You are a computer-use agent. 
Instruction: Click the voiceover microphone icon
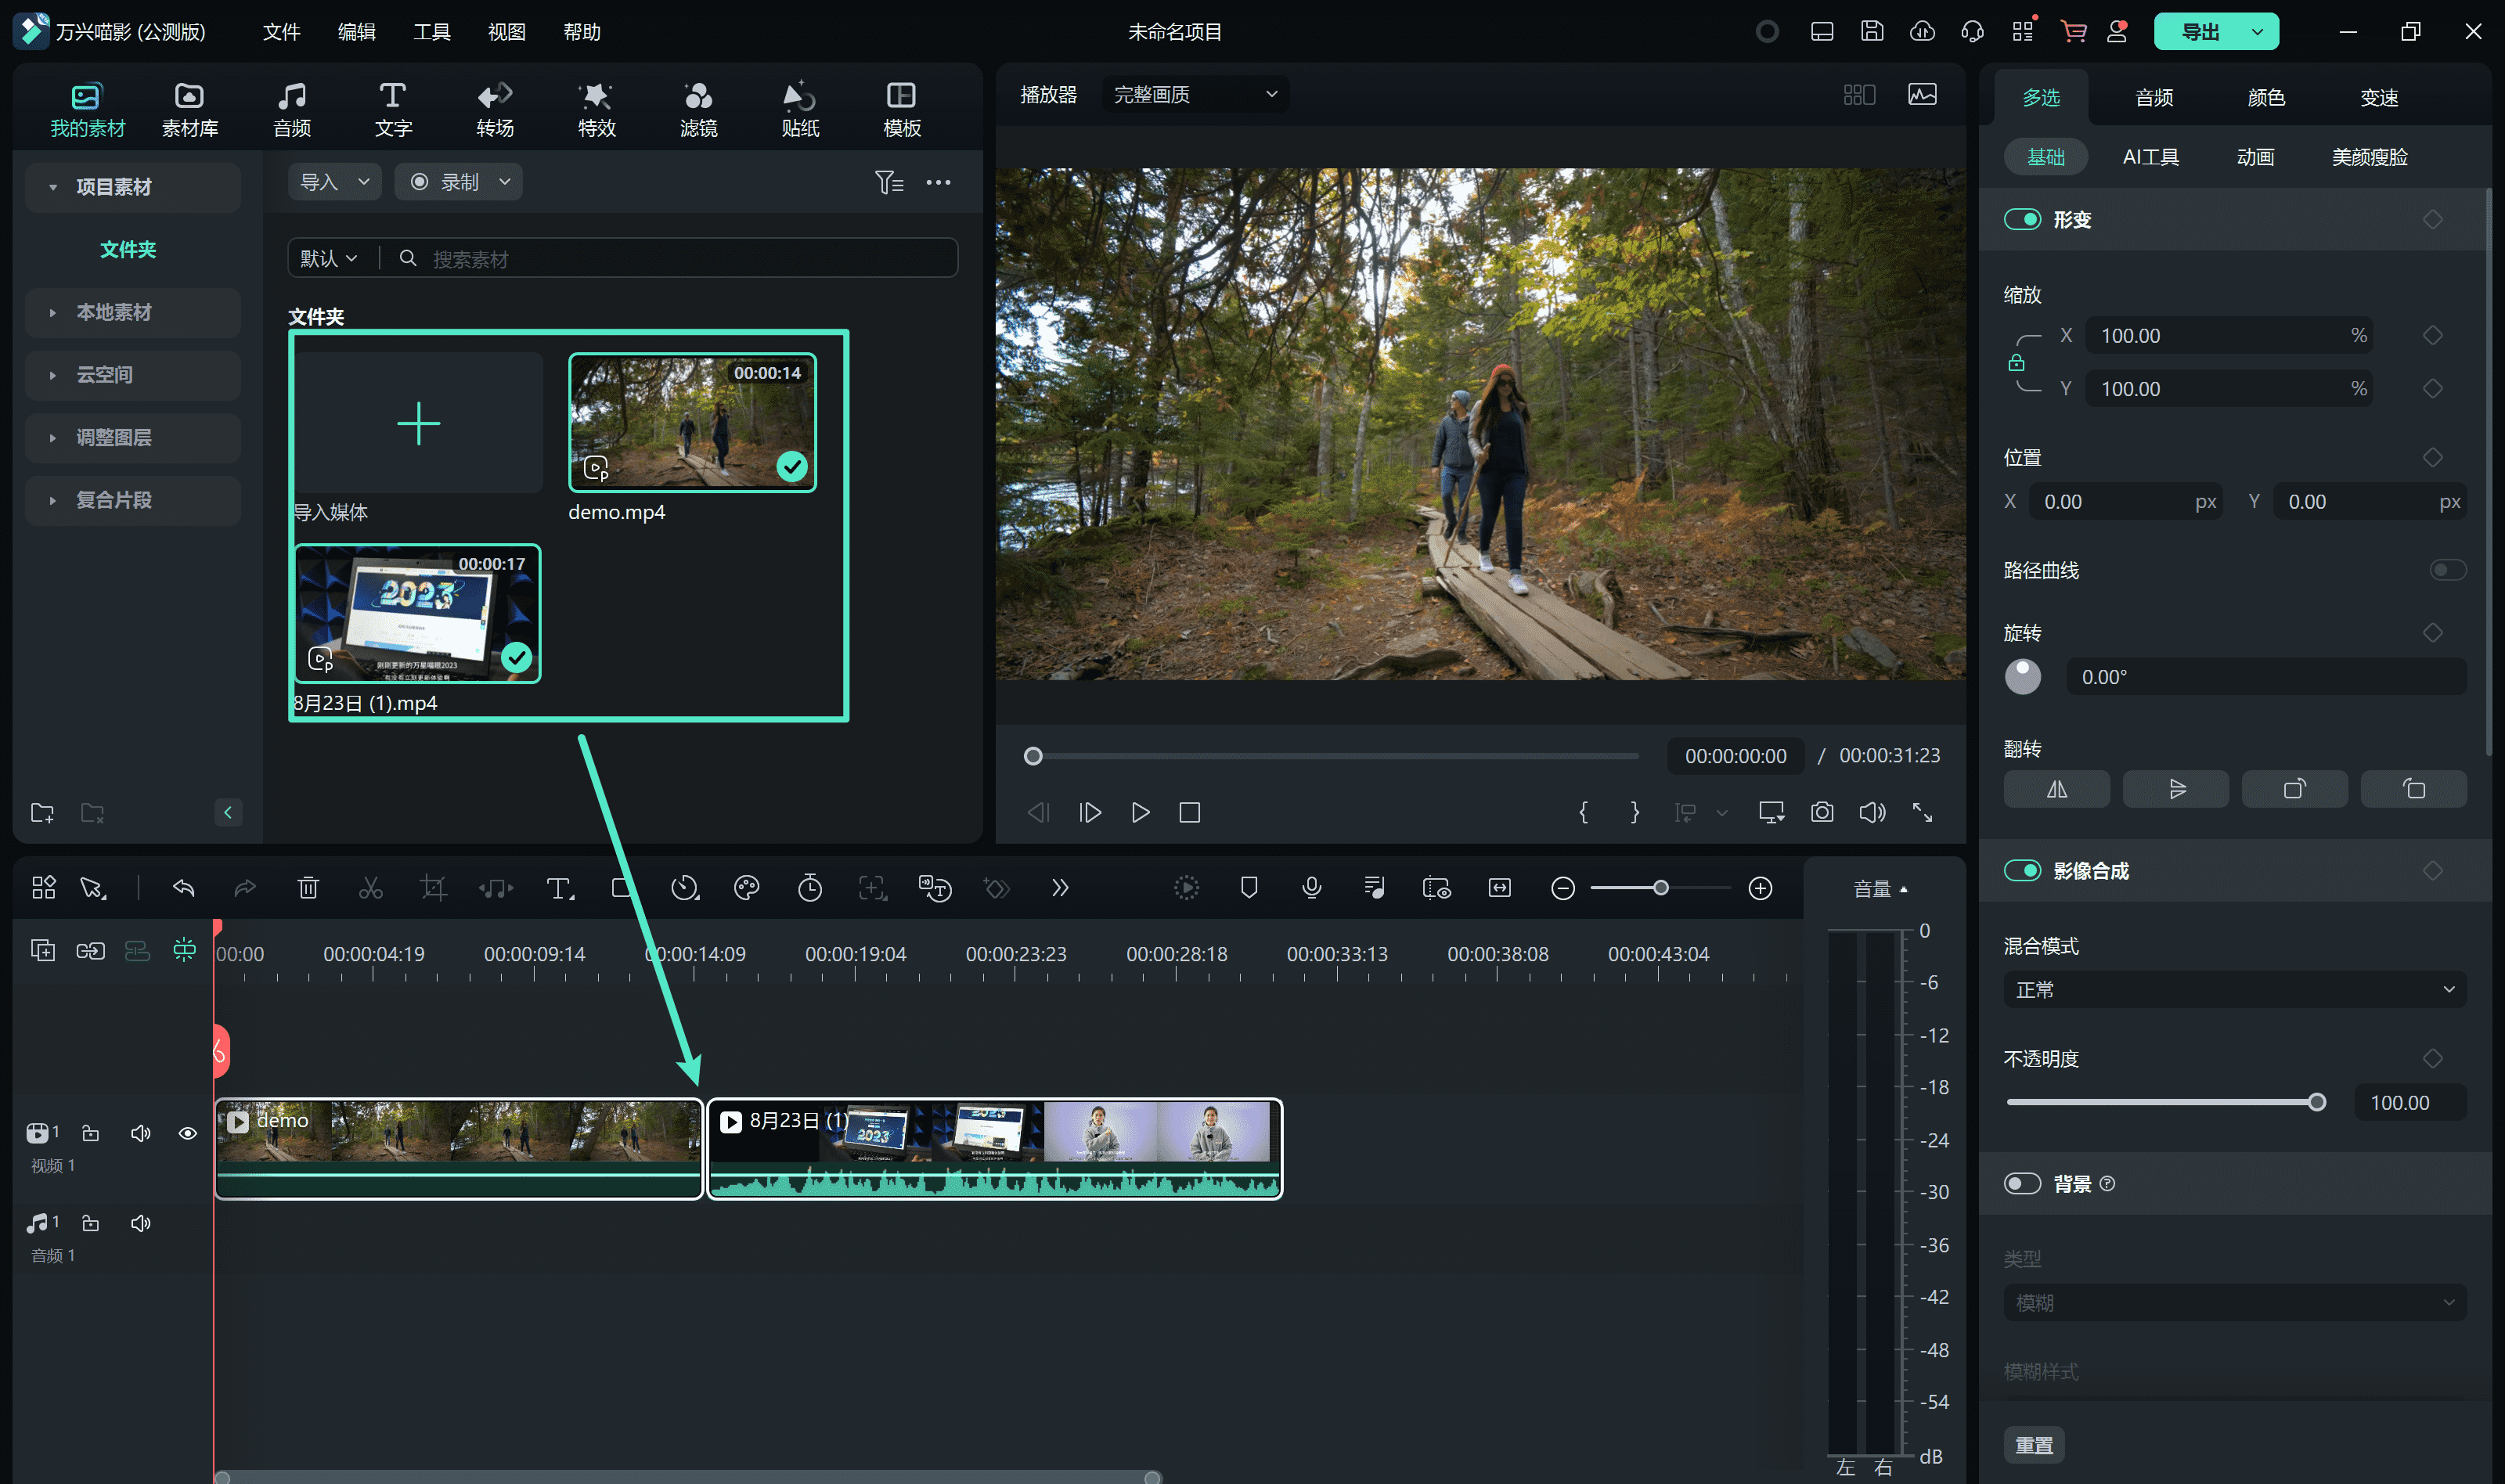(1311, 888)
